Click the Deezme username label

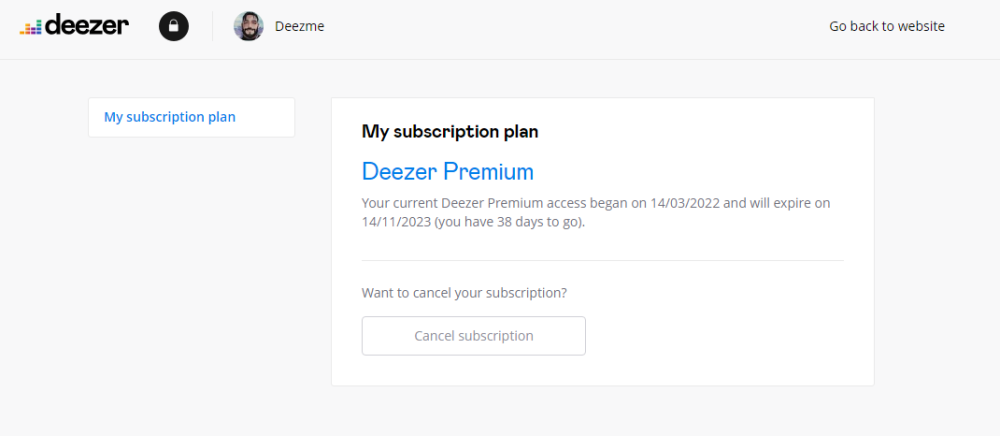click(299, 27)
